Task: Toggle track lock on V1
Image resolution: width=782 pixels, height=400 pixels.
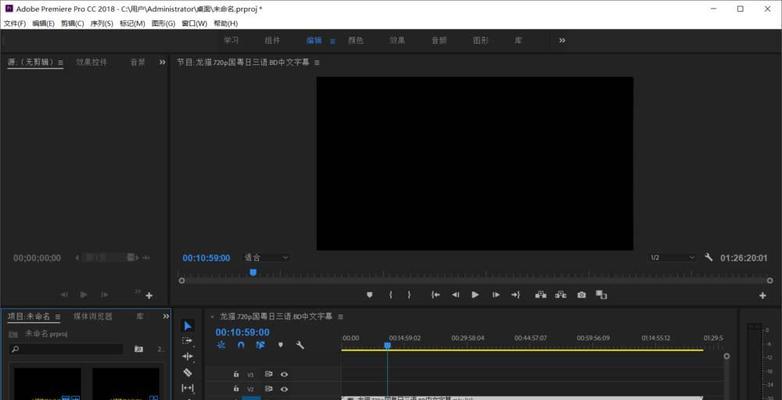Action: [236, 375]
